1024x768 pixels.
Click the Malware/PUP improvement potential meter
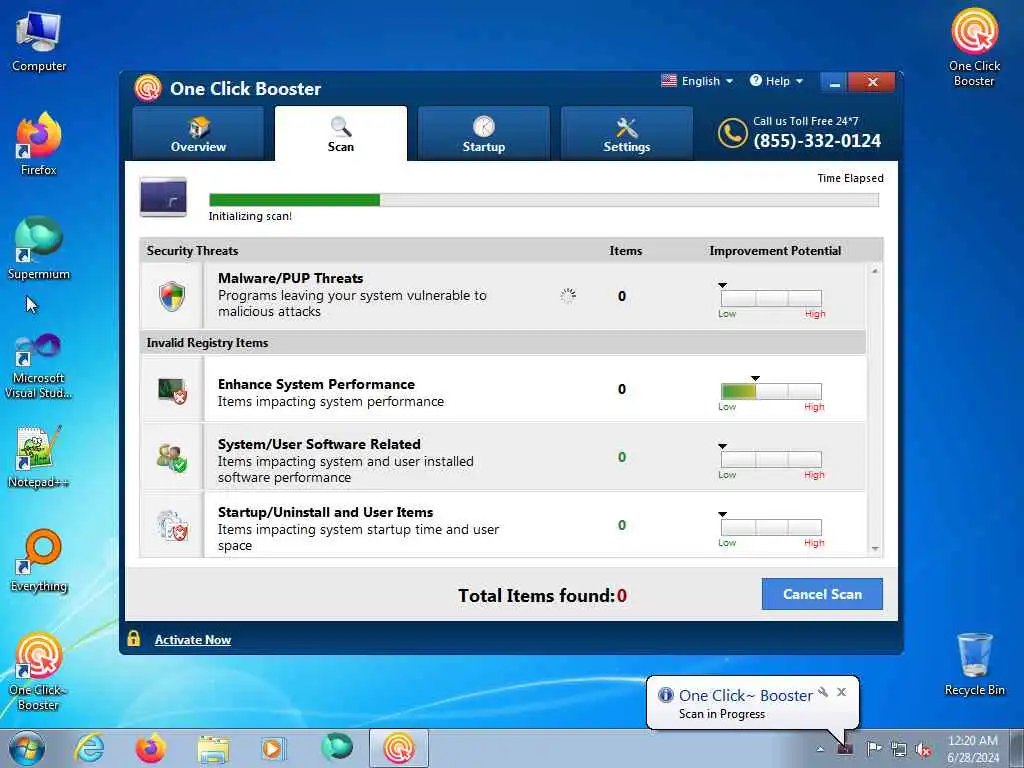tap(771, 298)
